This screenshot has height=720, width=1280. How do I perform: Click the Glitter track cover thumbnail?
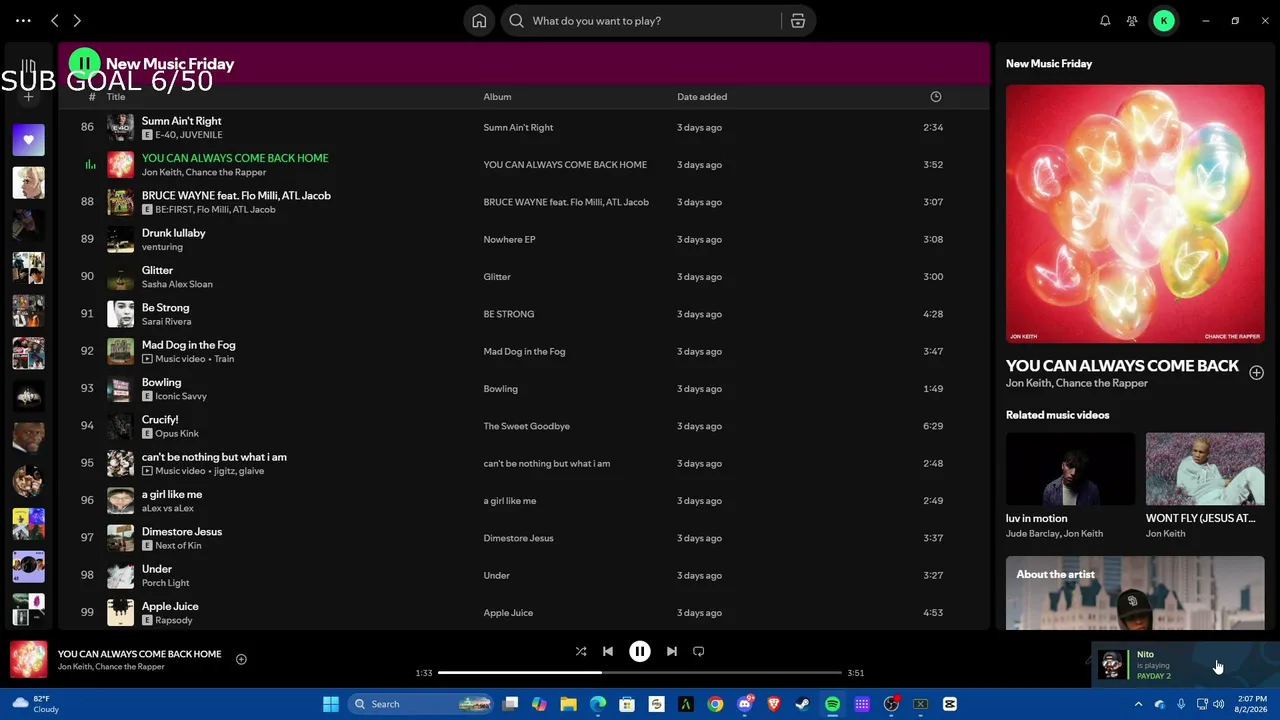click(120, 277)
